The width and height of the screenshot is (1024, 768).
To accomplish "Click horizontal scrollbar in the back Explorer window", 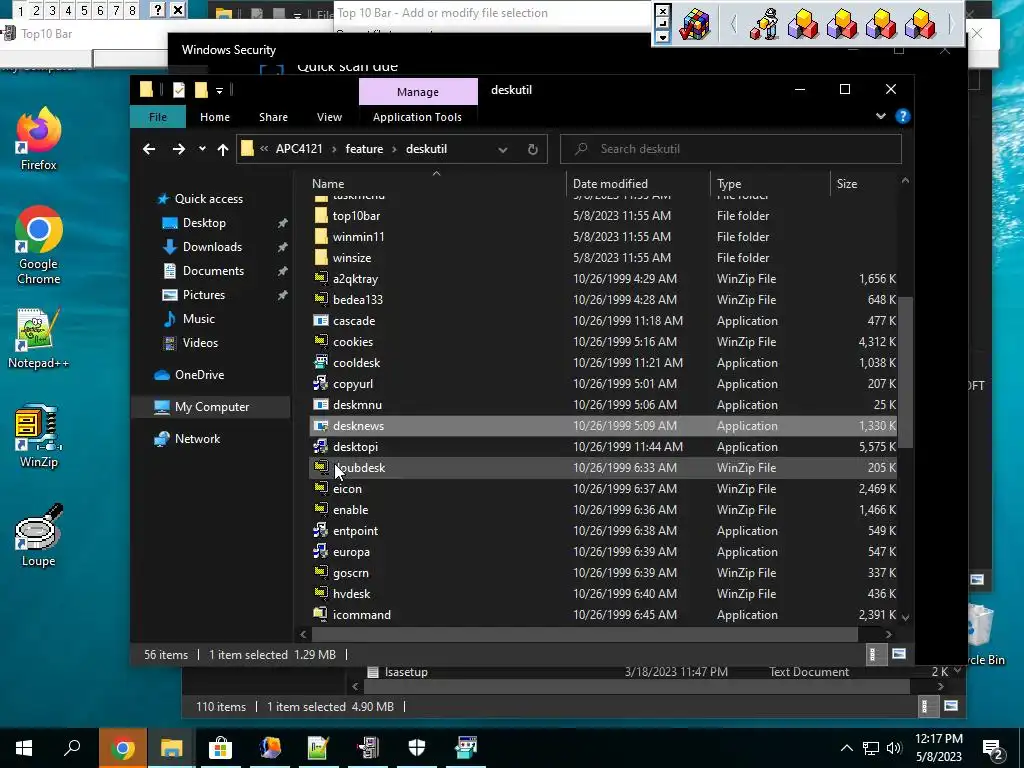I will point(637,686).
